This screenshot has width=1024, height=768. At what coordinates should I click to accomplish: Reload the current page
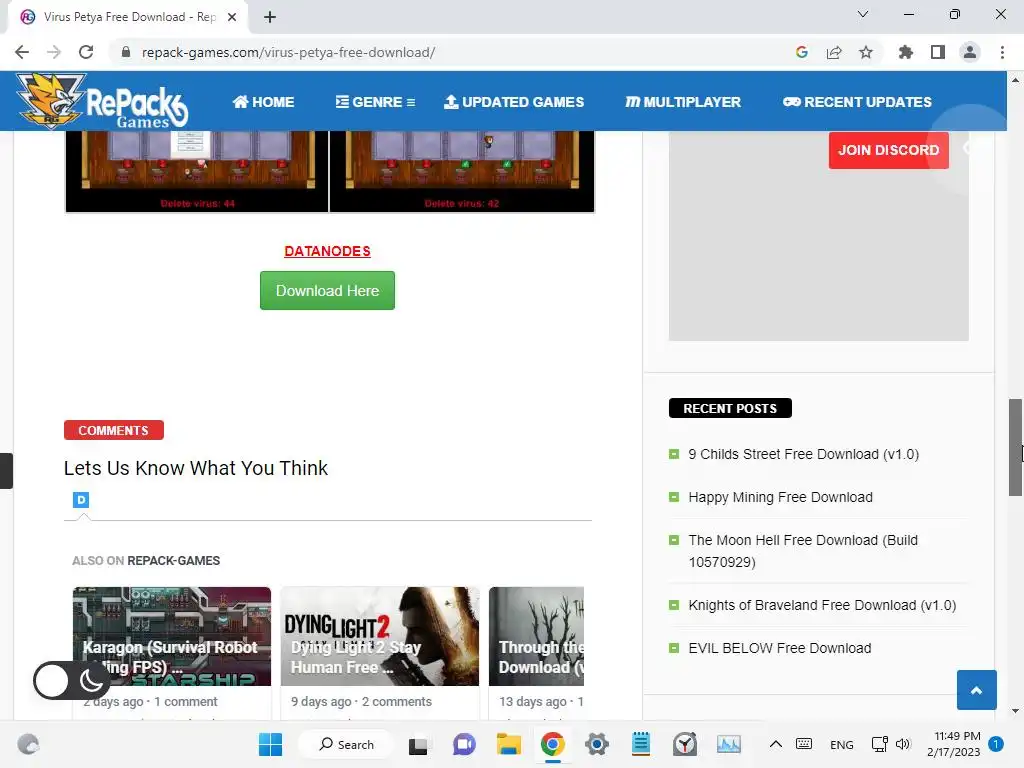[x=86, y=52]
